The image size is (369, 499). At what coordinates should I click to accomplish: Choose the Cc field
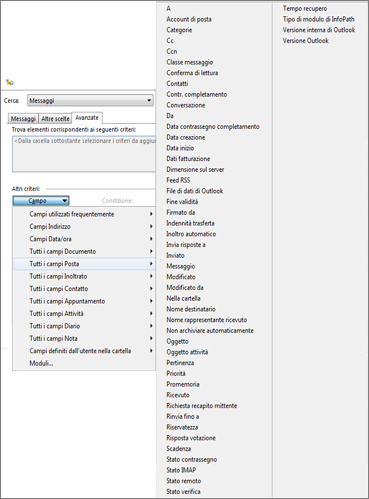[x=170, y=41]
